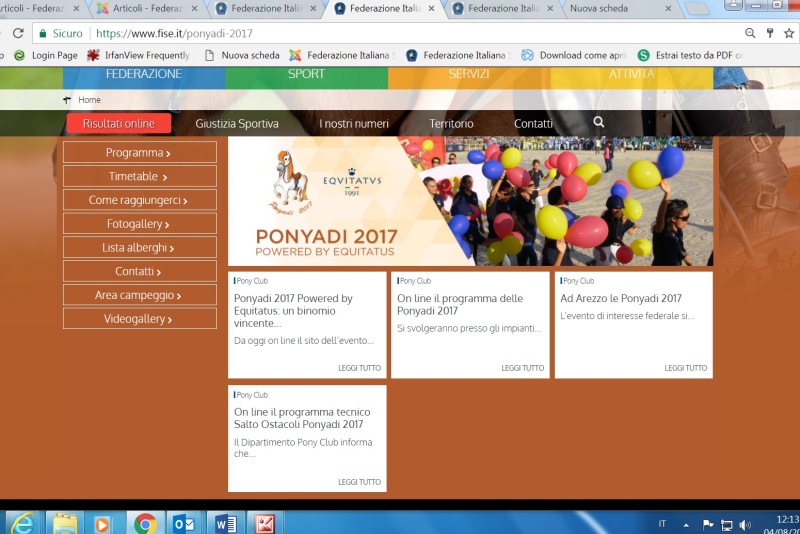800x534 pixels.
Task: Launch Internet Explorer from the taskbar
Action: (x=22, y=523)
